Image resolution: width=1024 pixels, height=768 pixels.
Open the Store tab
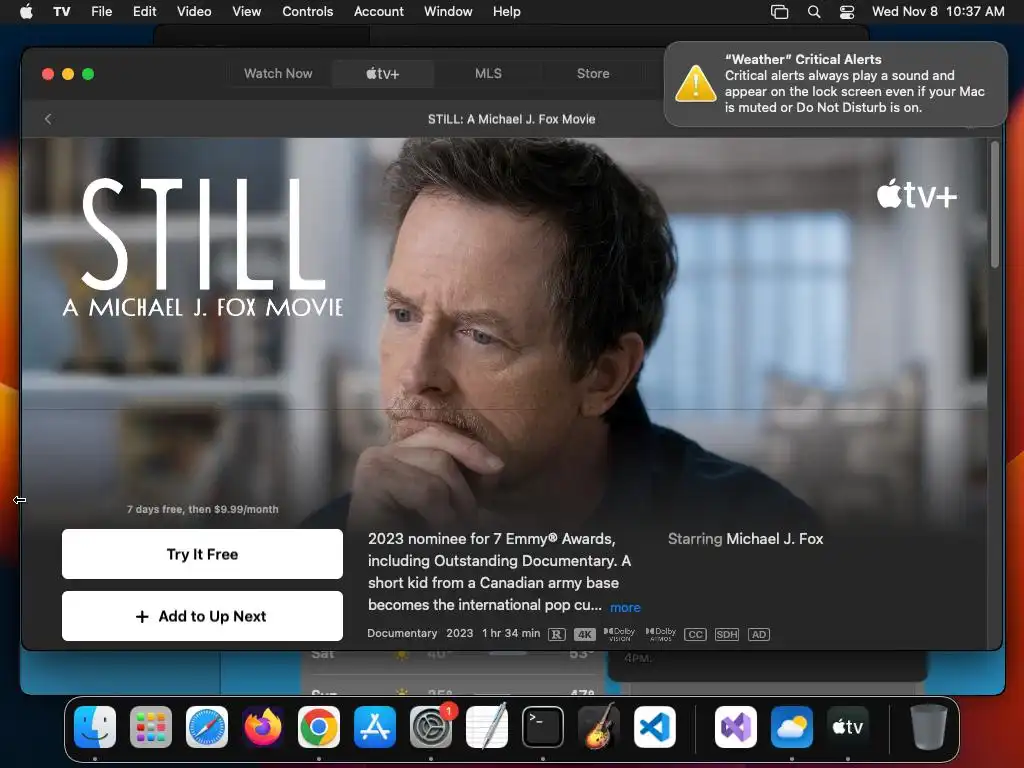[x=593, y=73]
